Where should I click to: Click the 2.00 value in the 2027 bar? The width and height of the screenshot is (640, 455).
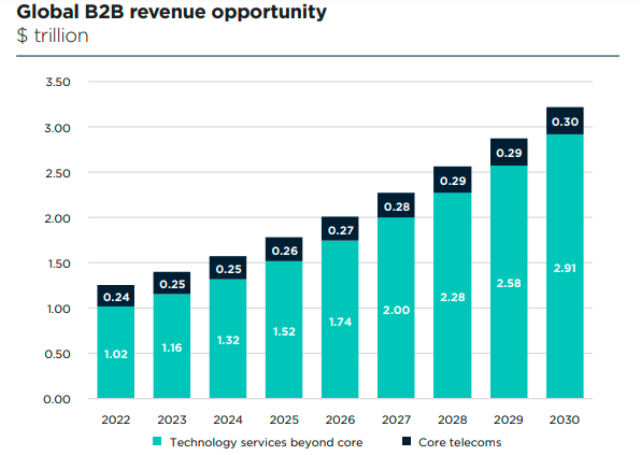(x=396, y=310)
